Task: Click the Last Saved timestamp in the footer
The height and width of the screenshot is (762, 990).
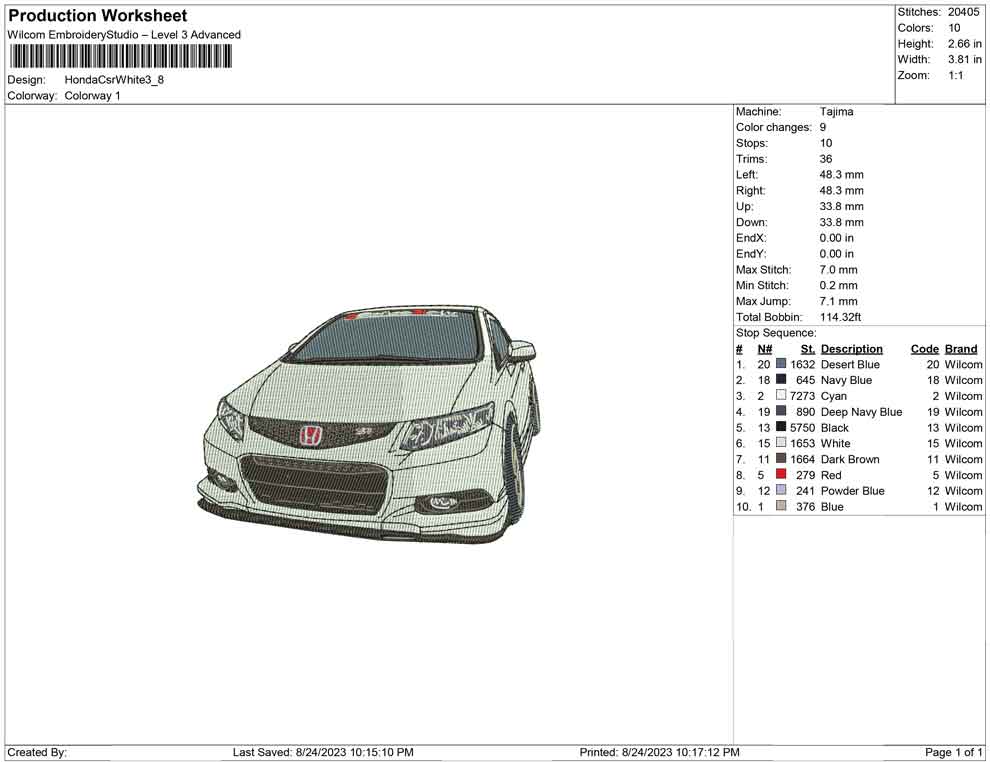Action: [323, 752]
